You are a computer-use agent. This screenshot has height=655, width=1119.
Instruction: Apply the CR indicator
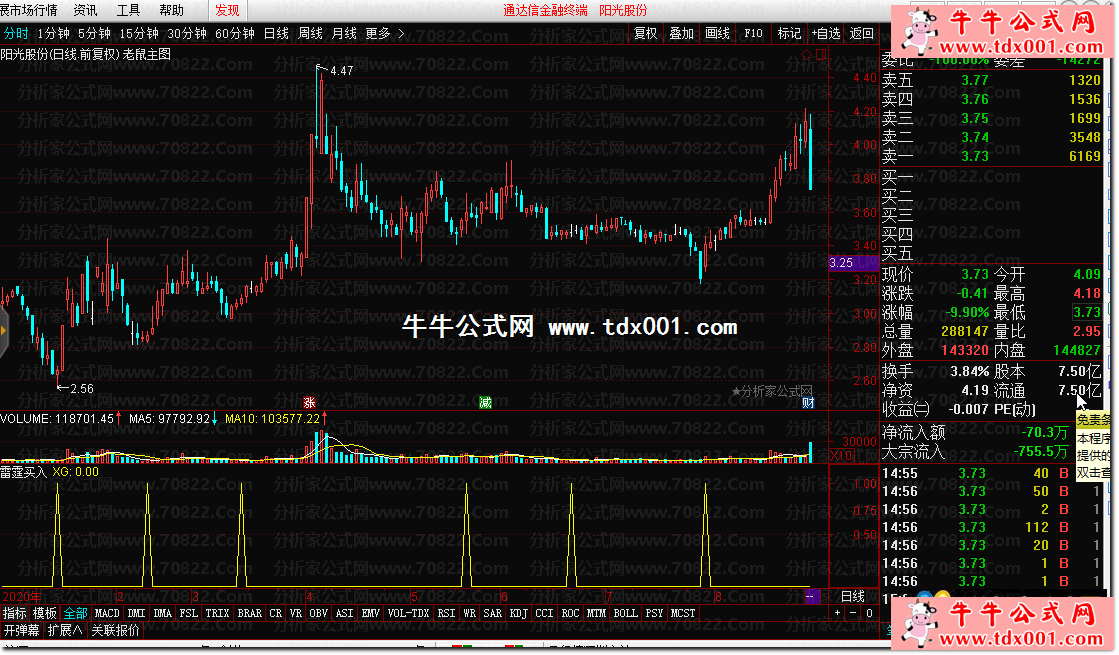tap(275, 614)
